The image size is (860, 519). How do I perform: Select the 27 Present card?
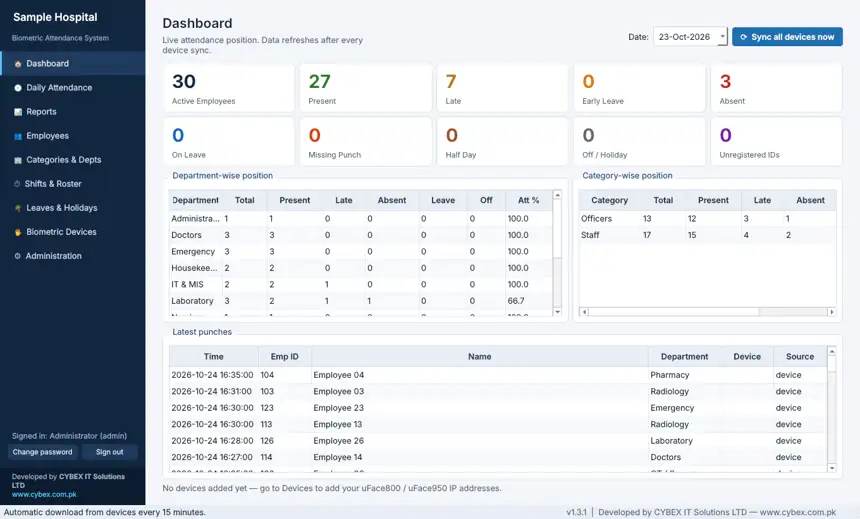pyautogui.click(x=366, y=88)
